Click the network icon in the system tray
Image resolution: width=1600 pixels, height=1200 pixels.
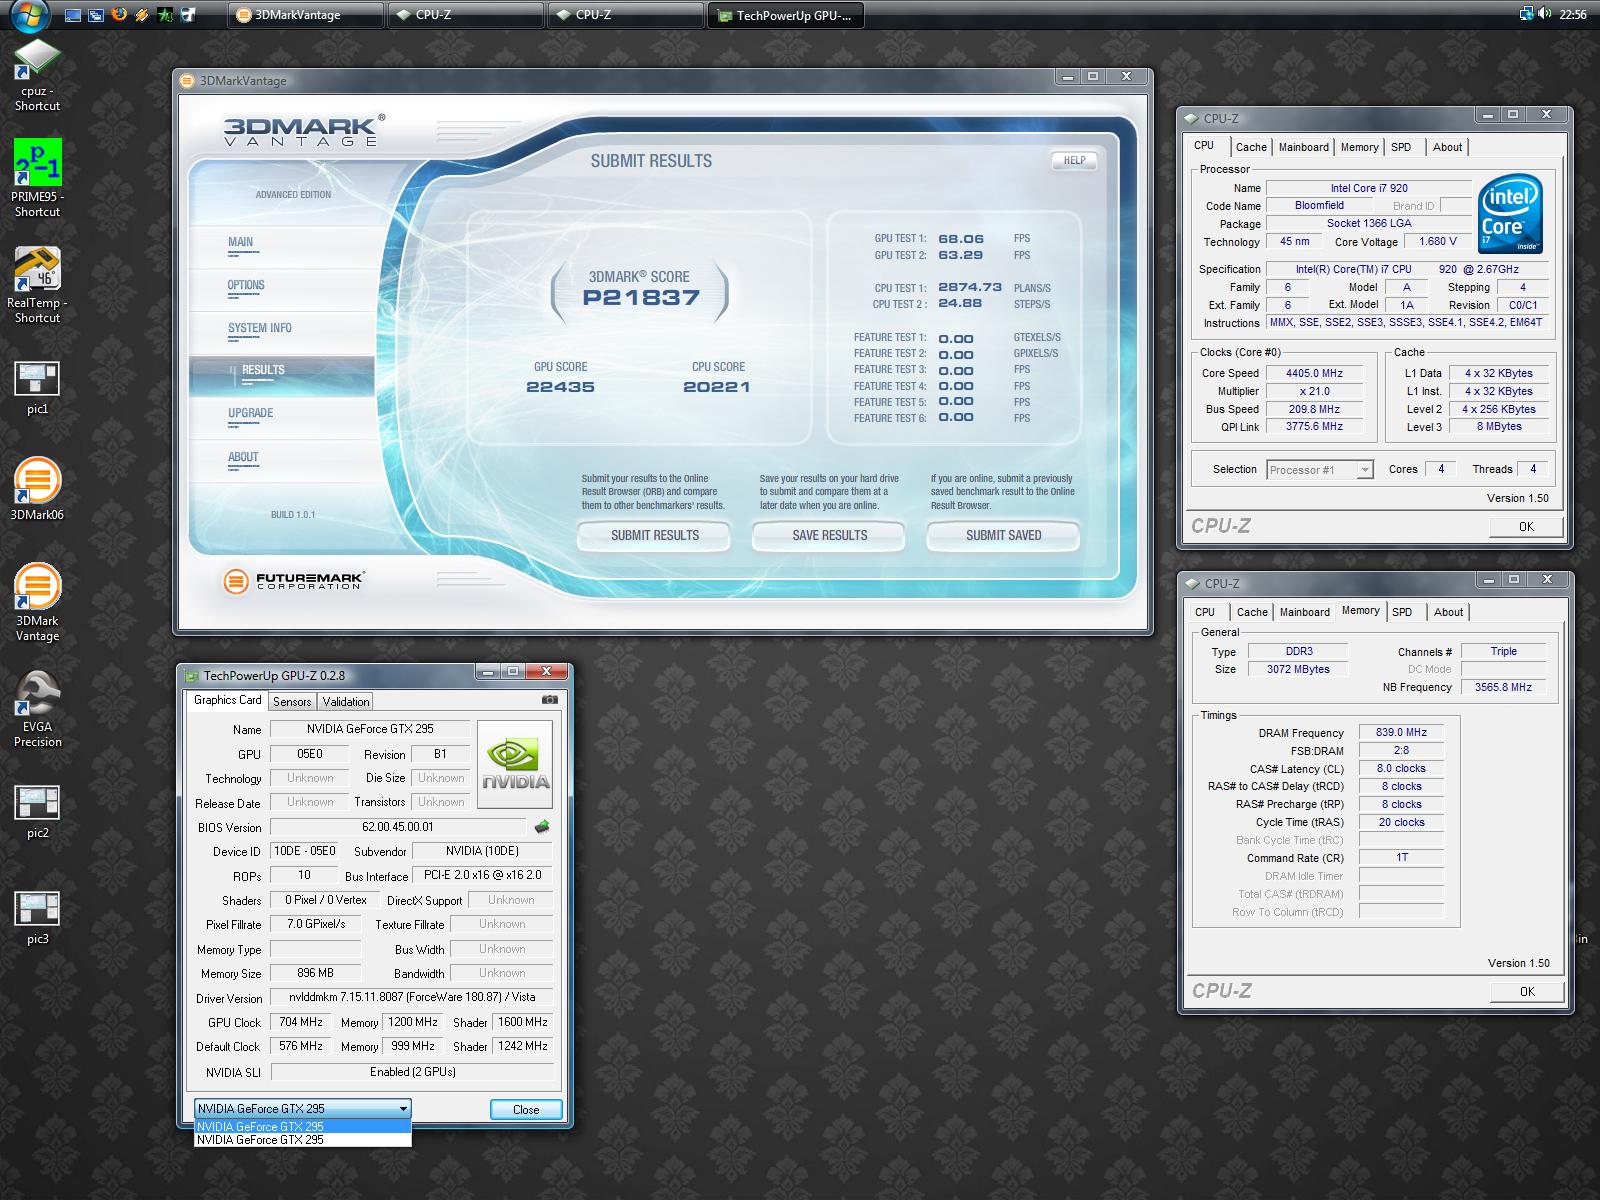1526,14
